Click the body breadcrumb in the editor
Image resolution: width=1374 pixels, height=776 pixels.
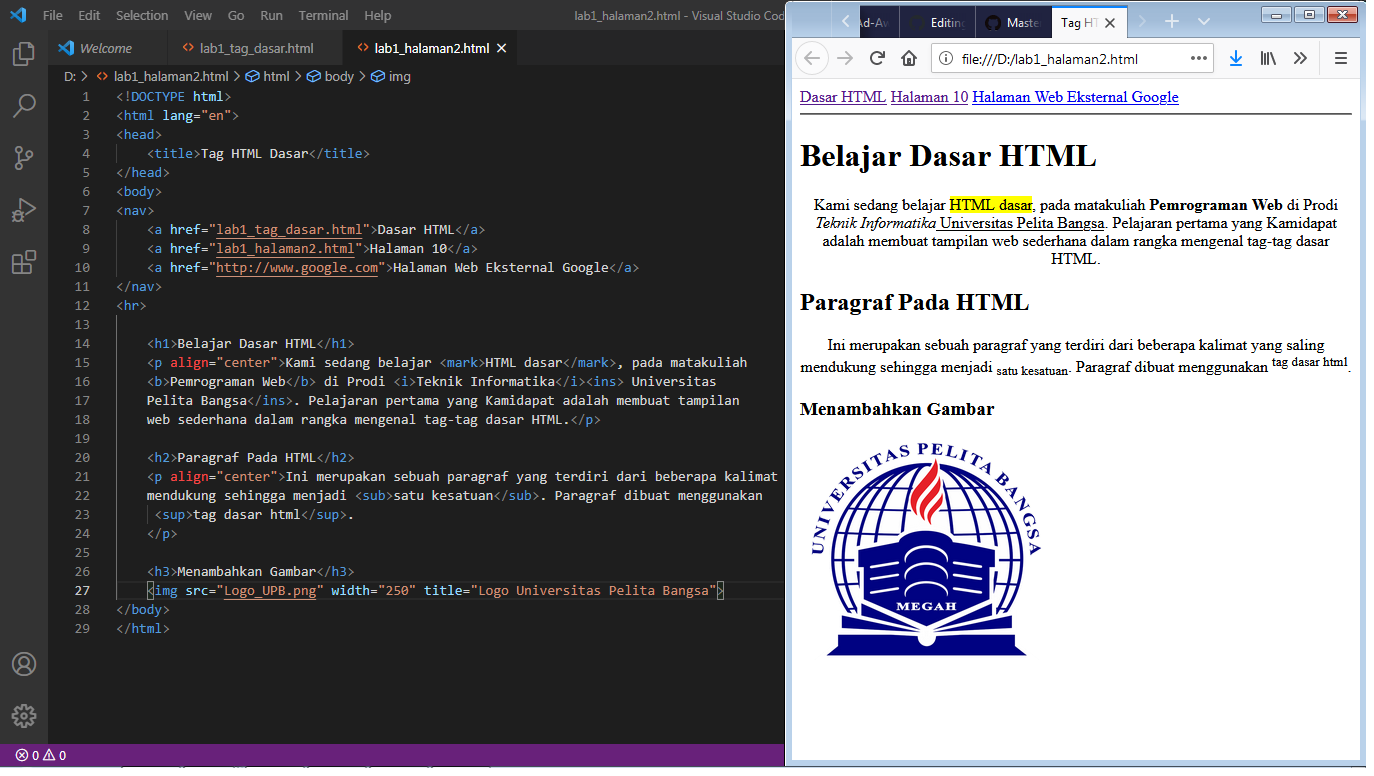(330, 76)
